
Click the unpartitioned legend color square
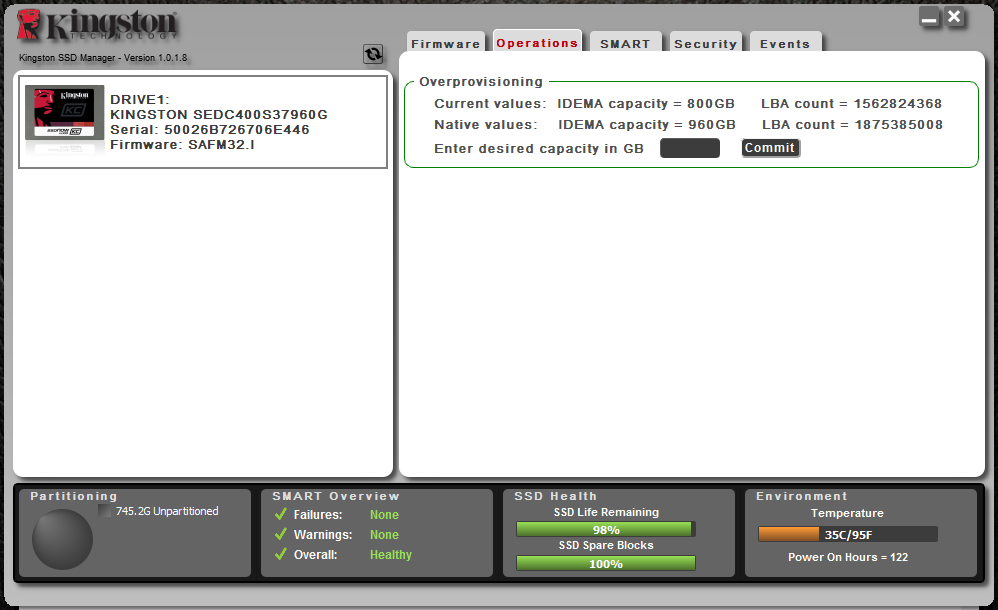(x=105, y=511)
